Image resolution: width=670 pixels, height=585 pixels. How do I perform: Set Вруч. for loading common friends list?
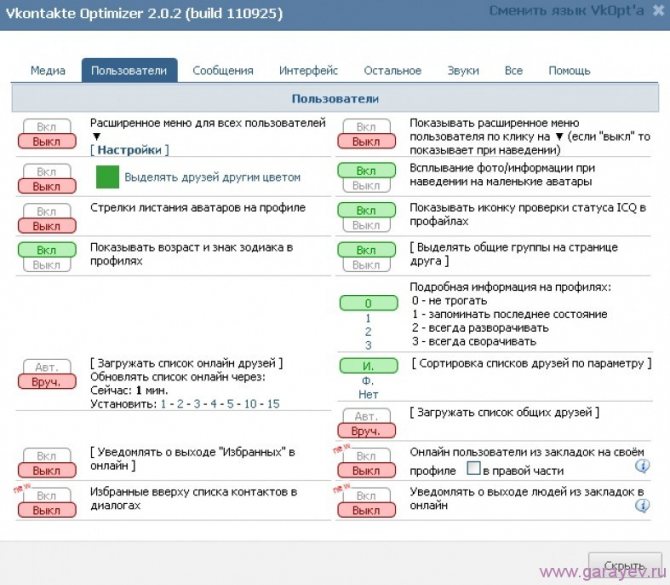[366, 431]
